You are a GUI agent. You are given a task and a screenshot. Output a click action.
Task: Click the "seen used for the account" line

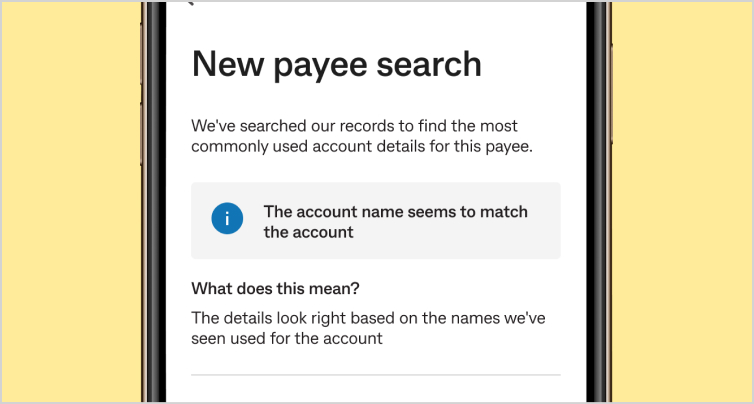click(x=287, y=338)
